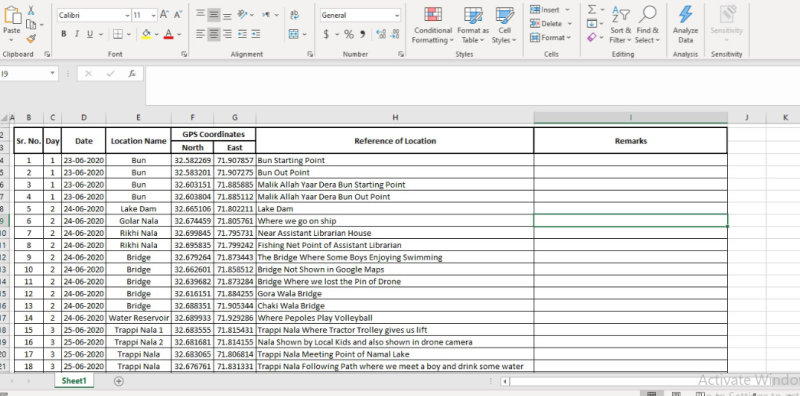Cut selection with the scissors icon
The image size is (800, 396).
[x=31, y=10]
